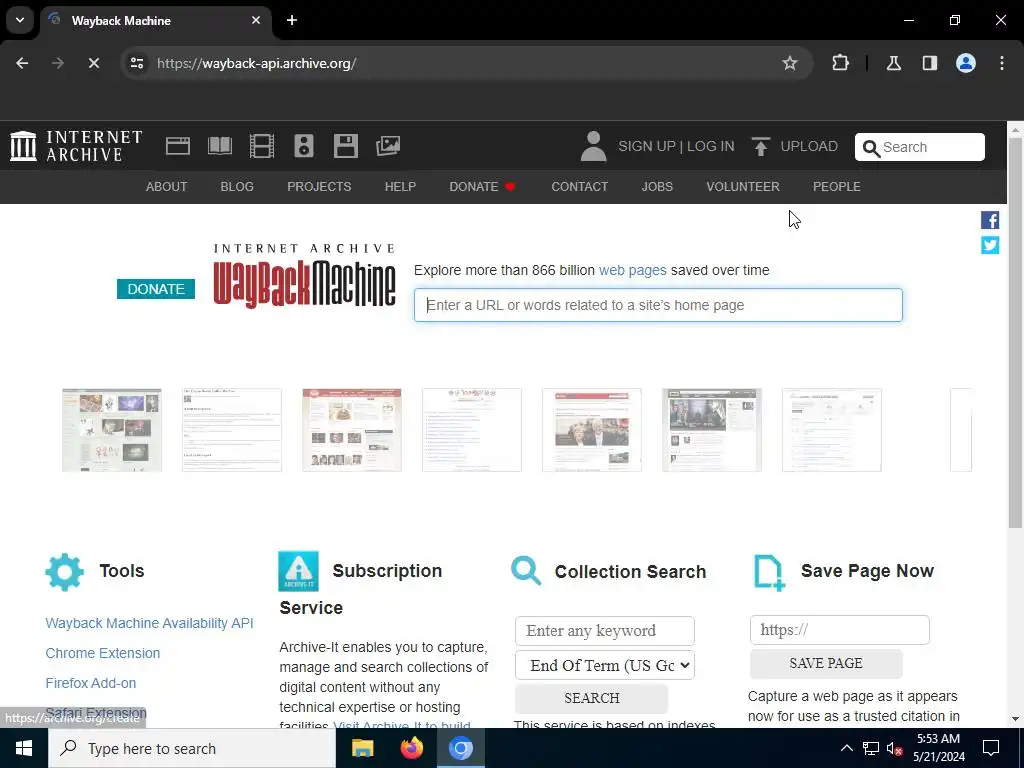Share page via Facebook icon

click(990, 220)
